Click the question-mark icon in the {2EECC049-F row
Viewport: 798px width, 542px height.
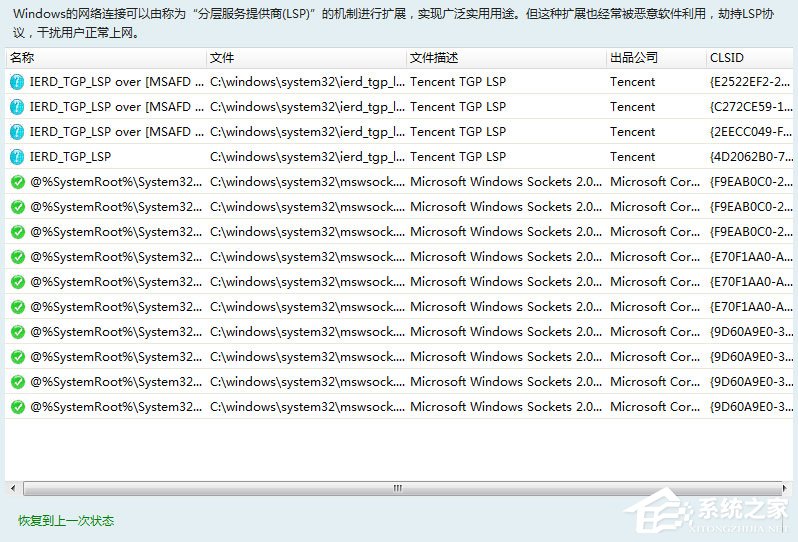(17, 132)
